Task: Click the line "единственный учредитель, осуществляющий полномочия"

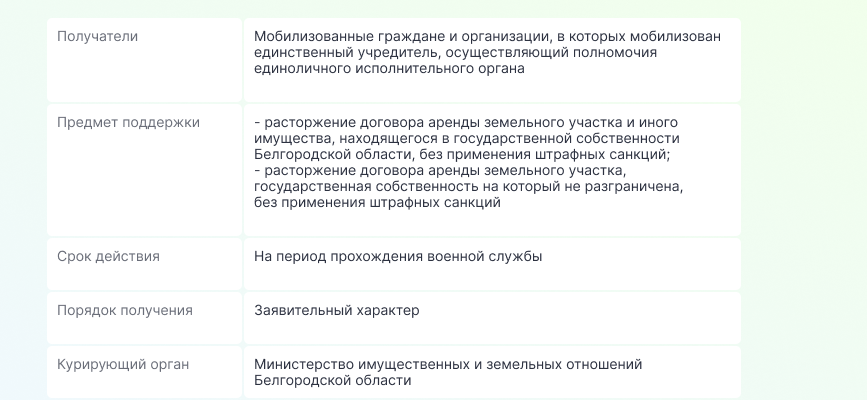Action: tap(456, 53)
